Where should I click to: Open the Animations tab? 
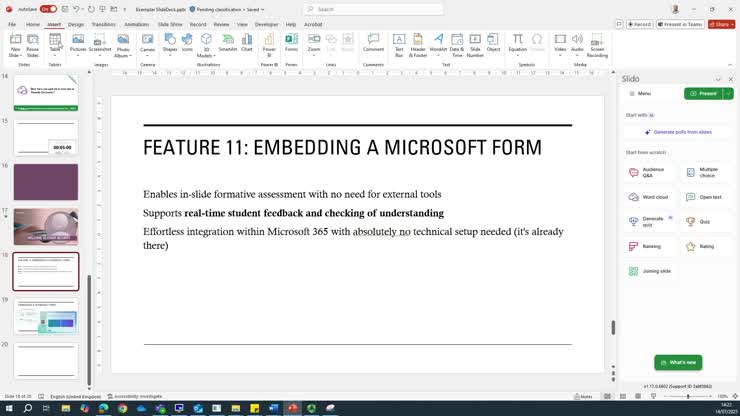136,24
